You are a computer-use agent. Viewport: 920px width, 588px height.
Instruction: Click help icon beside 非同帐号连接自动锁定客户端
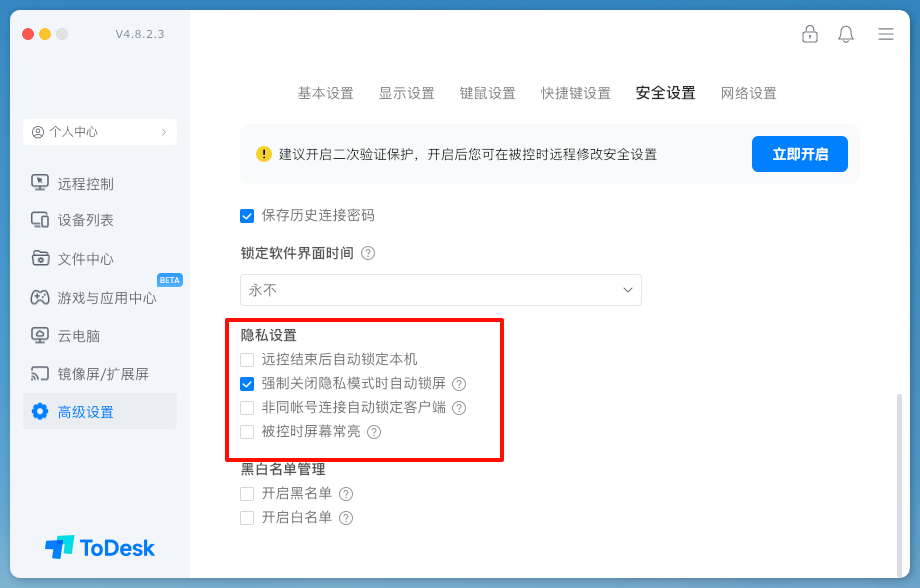tap(459, 408)
